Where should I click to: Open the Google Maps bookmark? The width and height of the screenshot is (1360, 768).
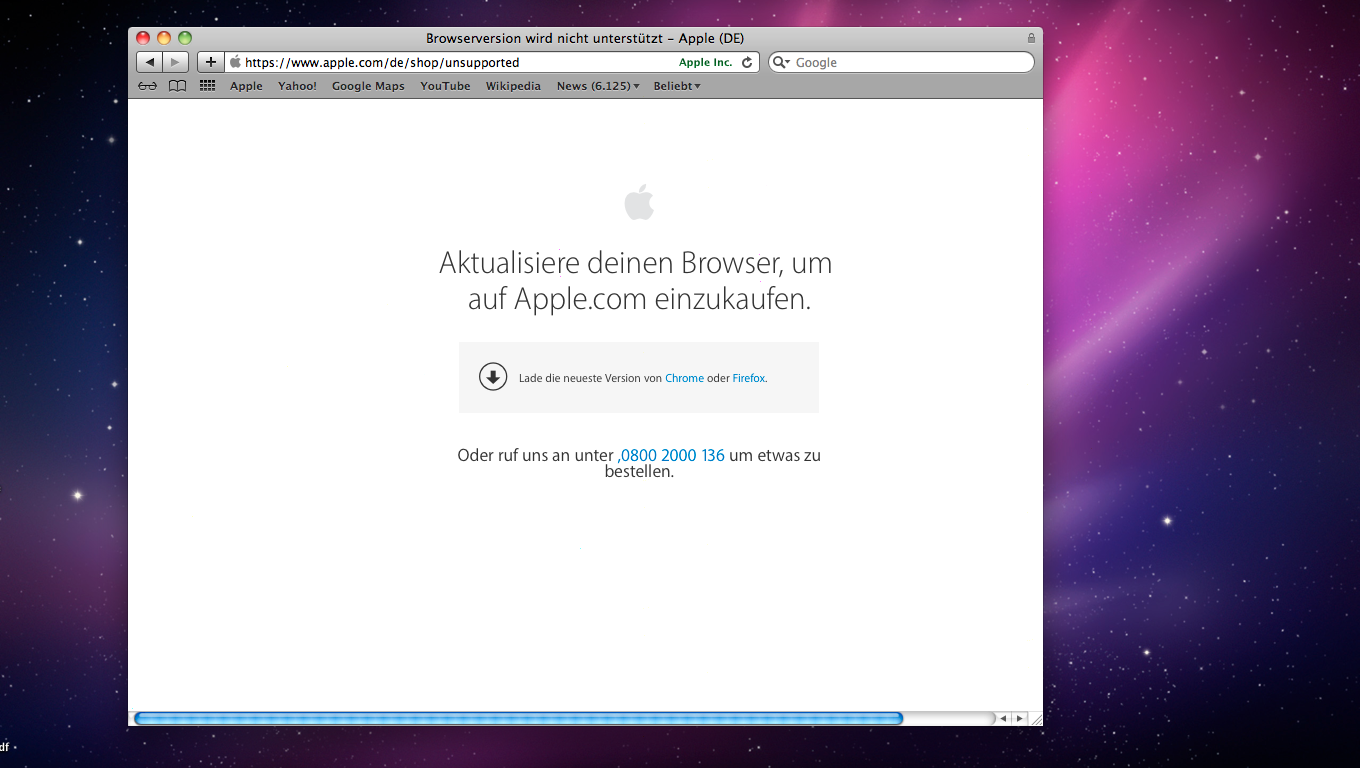(368, 86)
